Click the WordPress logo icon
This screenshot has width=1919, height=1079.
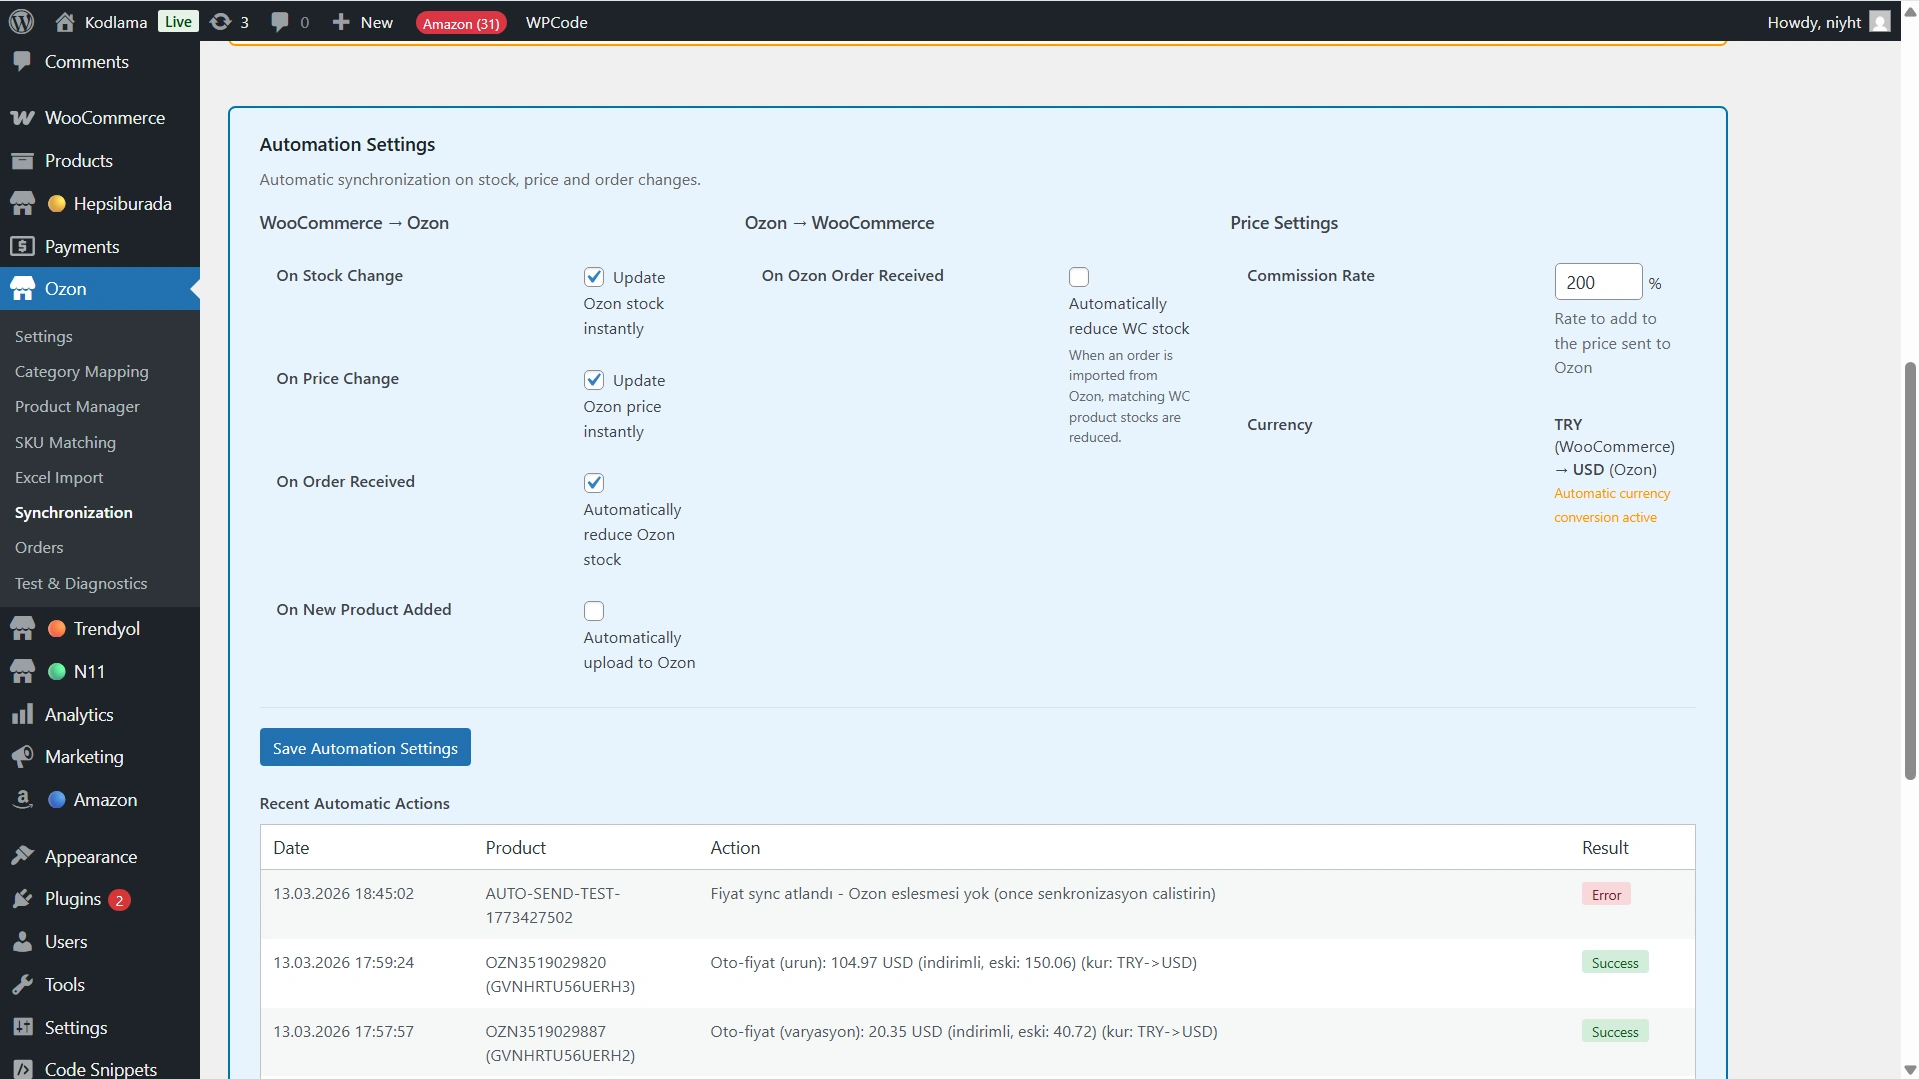pos(21,21)
